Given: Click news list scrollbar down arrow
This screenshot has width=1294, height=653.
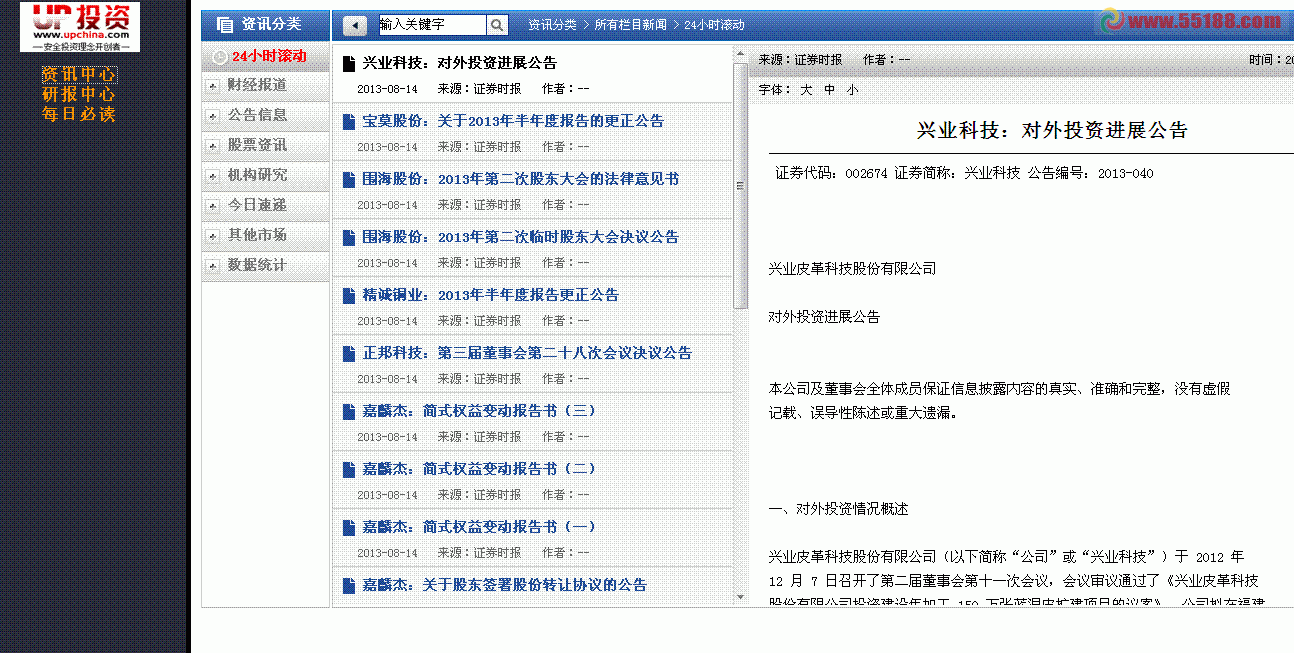Looking at the screenshot, I should [x=740, y=598].
